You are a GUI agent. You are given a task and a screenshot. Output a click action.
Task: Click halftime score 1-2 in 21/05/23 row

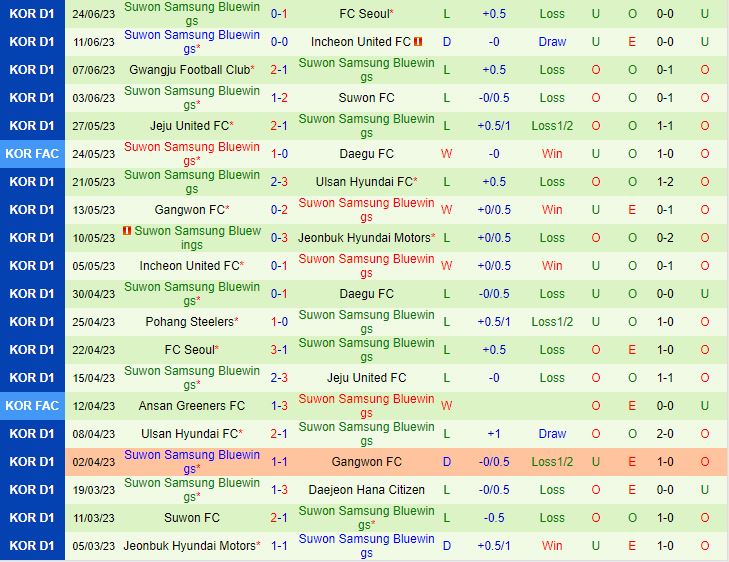tap(665, 182)
